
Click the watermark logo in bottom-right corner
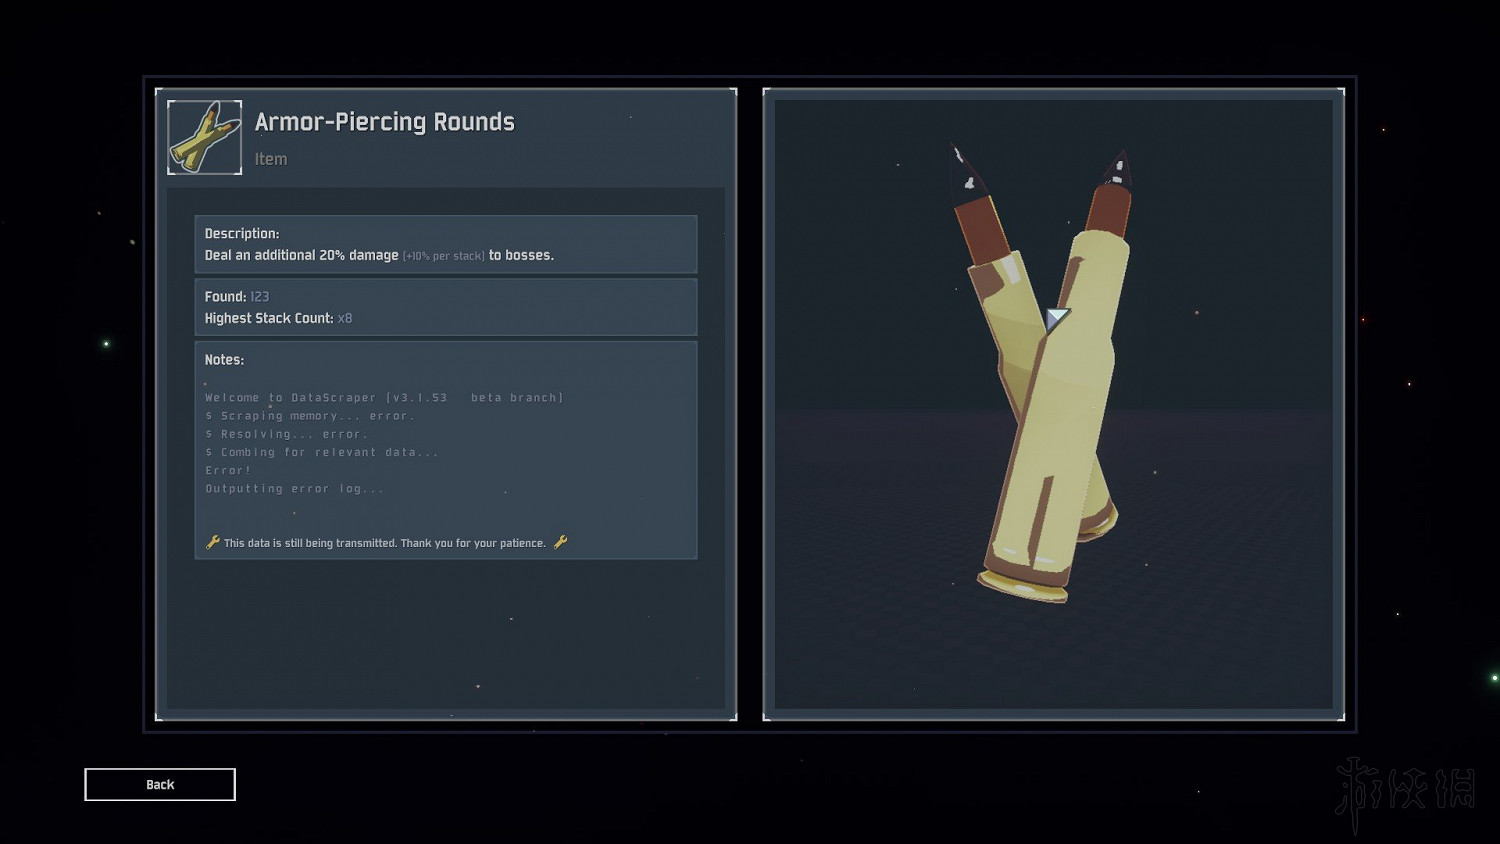point(1405,792)
